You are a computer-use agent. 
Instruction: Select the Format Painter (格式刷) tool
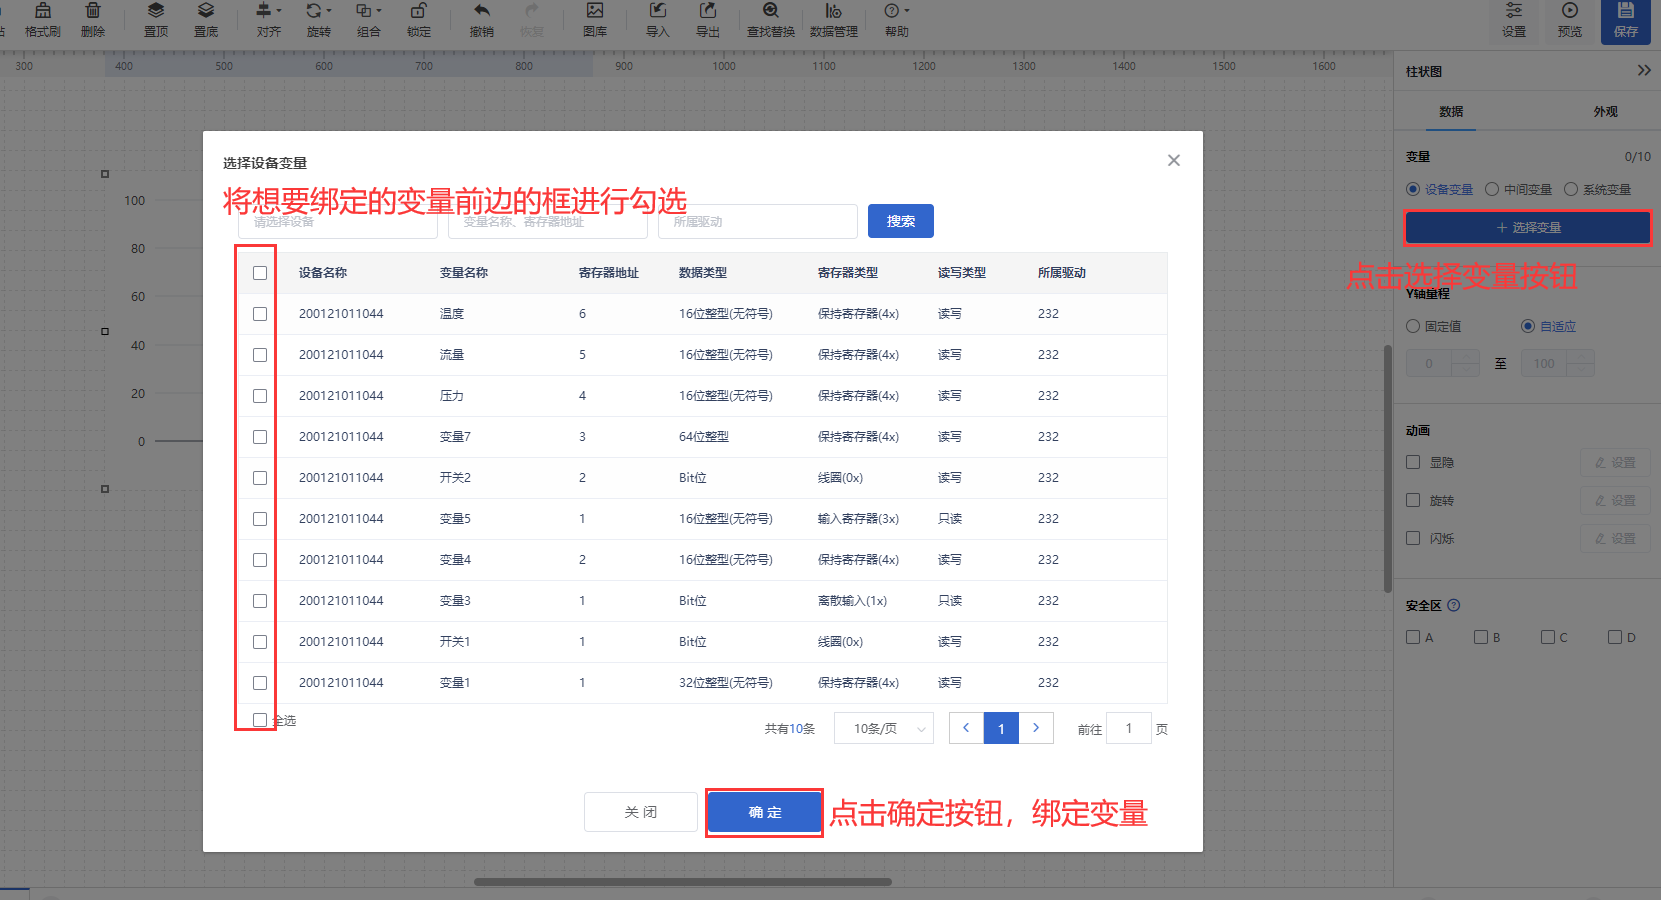pyautogui.click(x=43, y=20)
